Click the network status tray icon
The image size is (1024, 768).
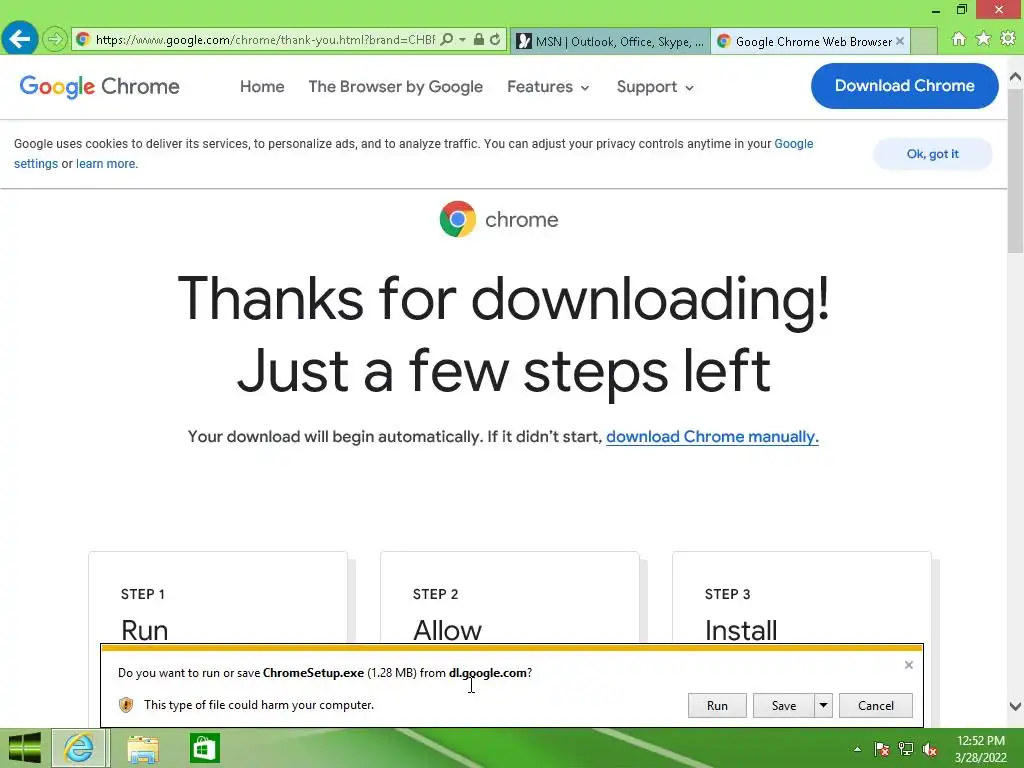click(x=906, y=749)
